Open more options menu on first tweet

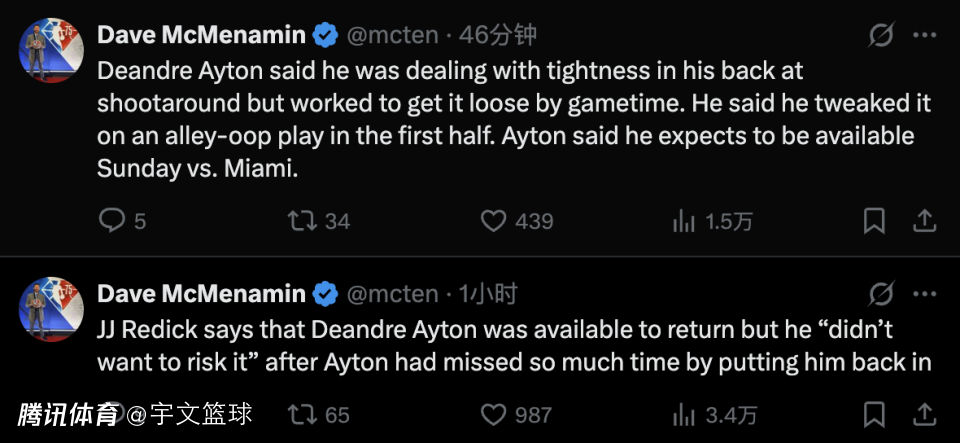click(925, 36)
